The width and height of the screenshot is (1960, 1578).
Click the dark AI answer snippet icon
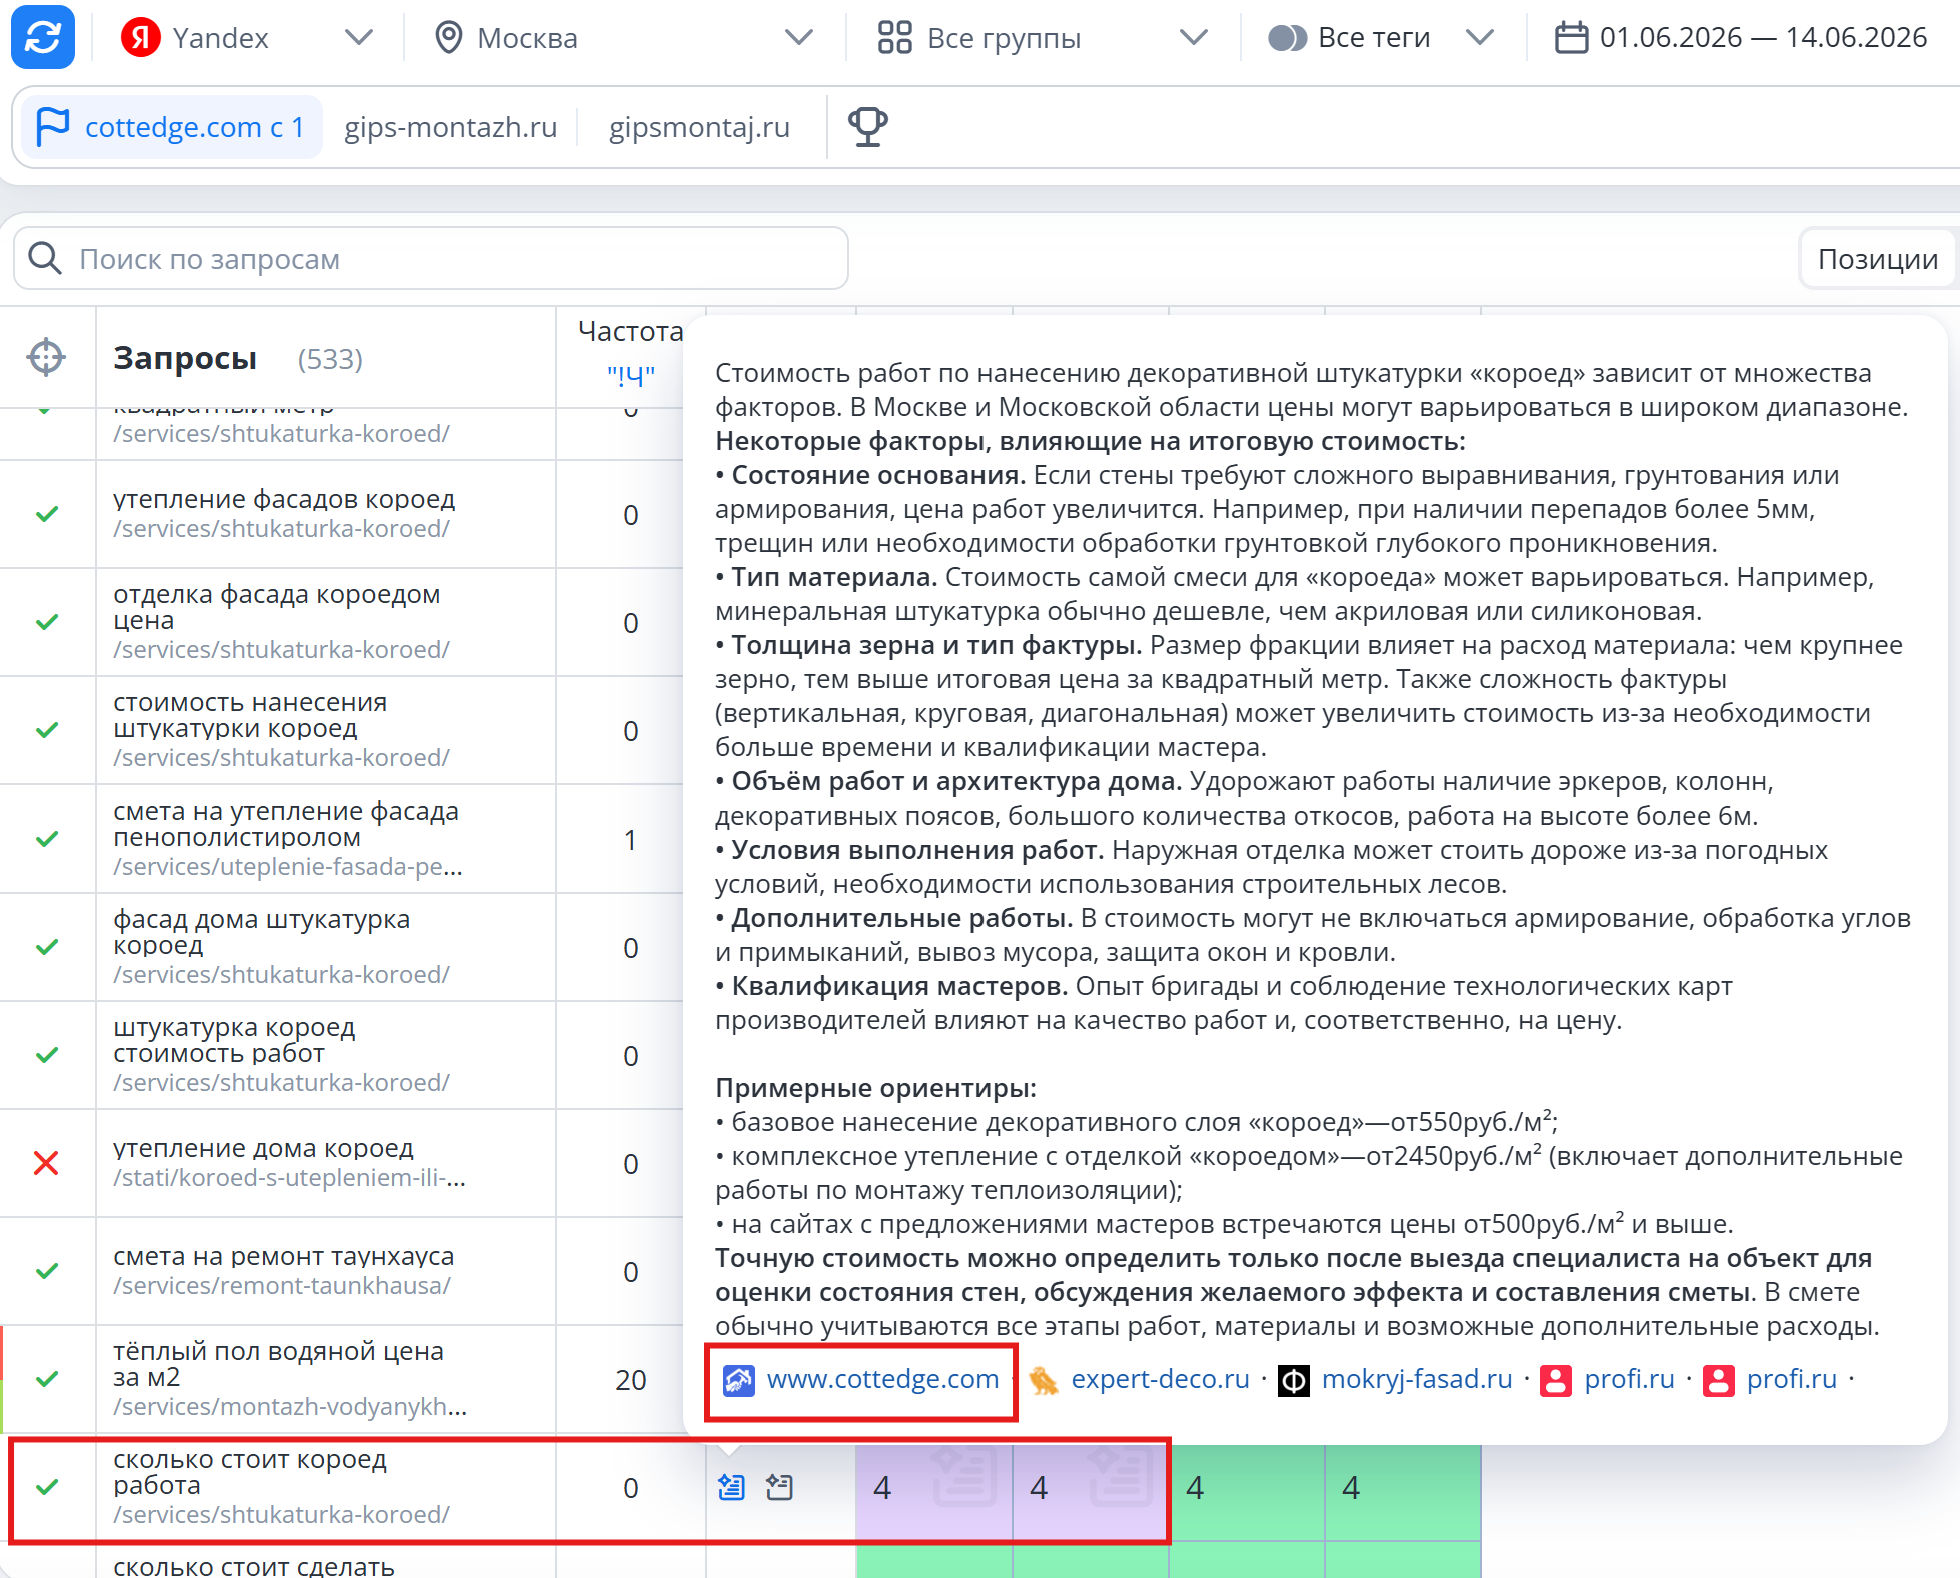point(779,1487)
